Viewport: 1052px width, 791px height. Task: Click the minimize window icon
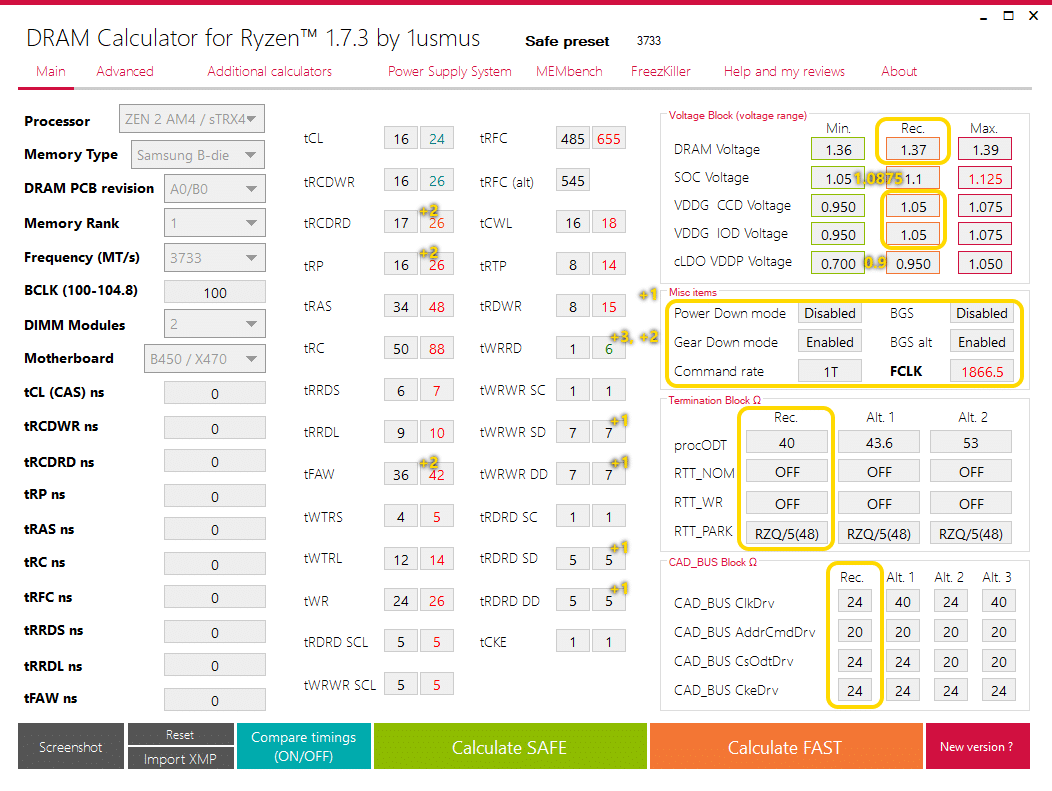[x=984, y=17]
